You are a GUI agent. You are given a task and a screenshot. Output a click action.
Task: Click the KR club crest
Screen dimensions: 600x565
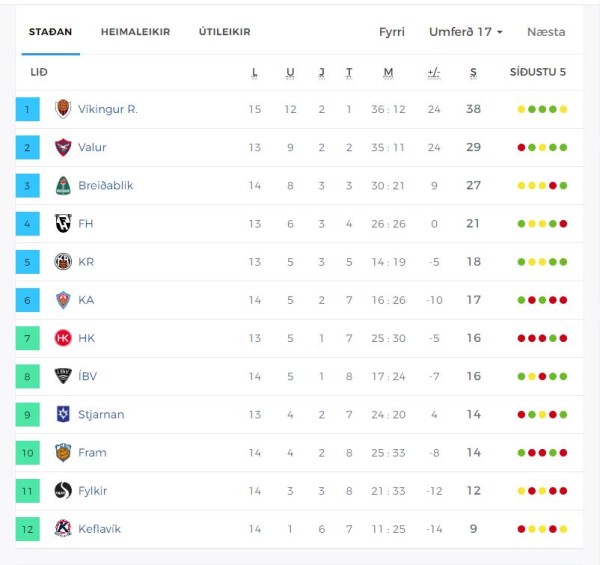coord(63,262)
